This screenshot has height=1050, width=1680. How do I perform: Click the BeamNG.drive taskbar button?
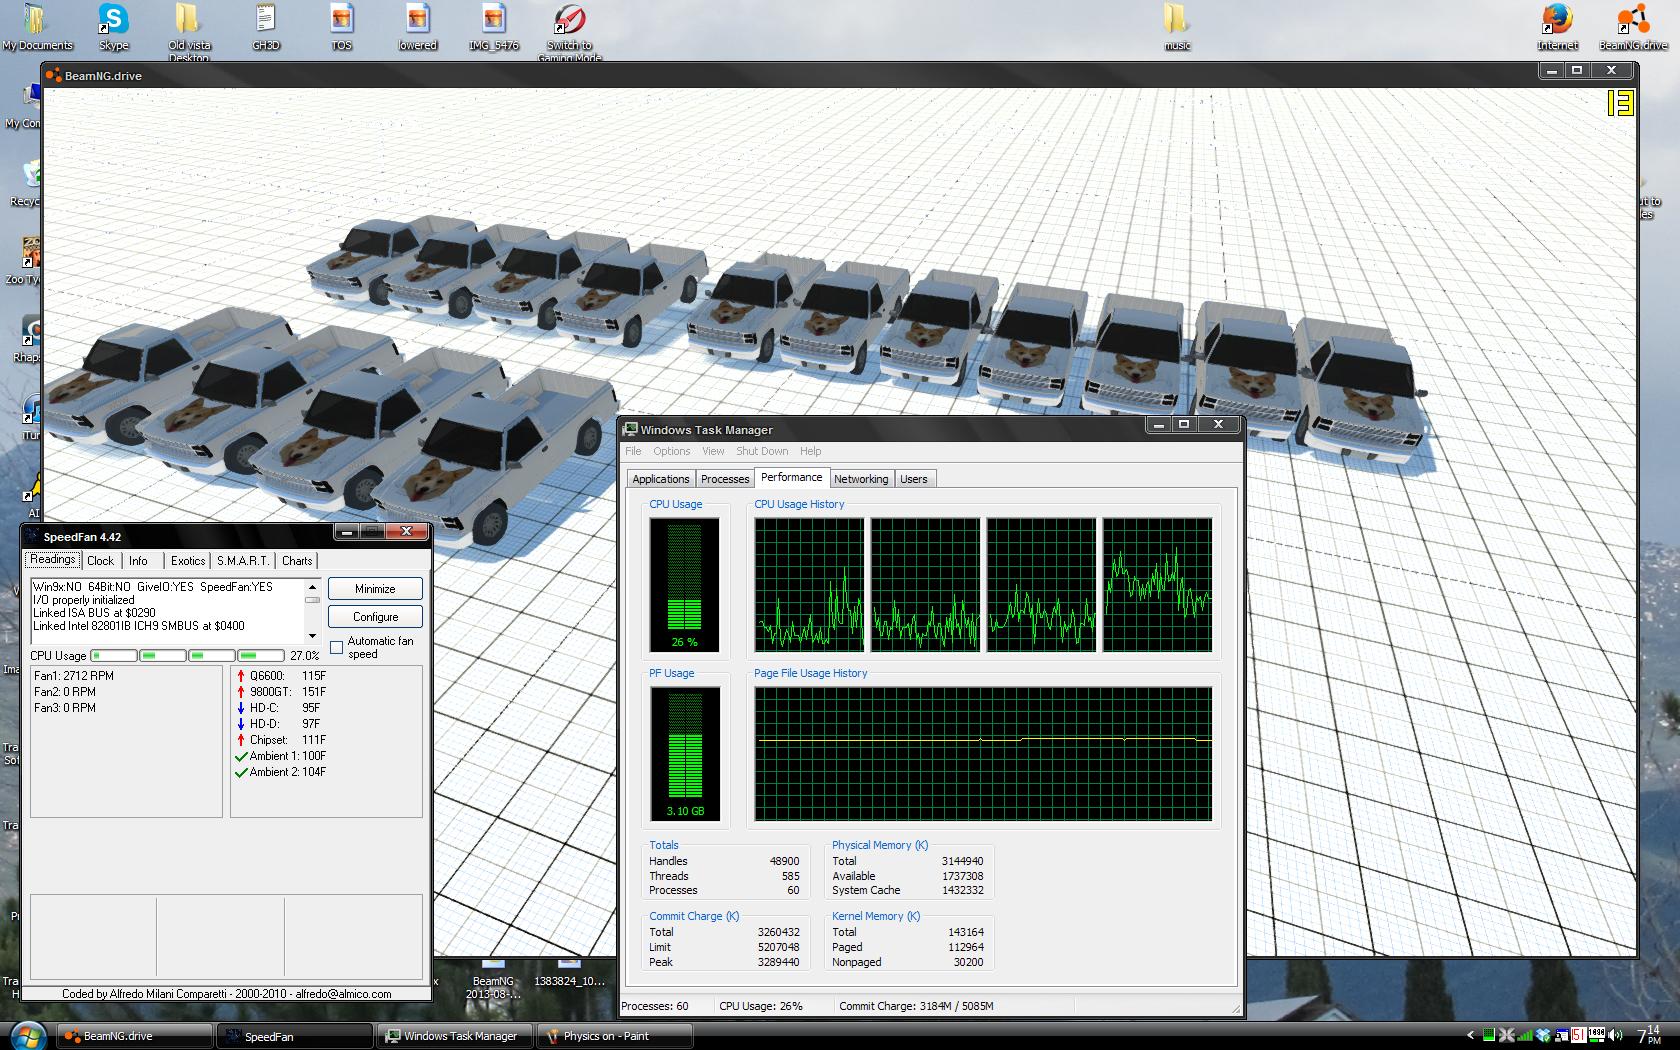135,1036
